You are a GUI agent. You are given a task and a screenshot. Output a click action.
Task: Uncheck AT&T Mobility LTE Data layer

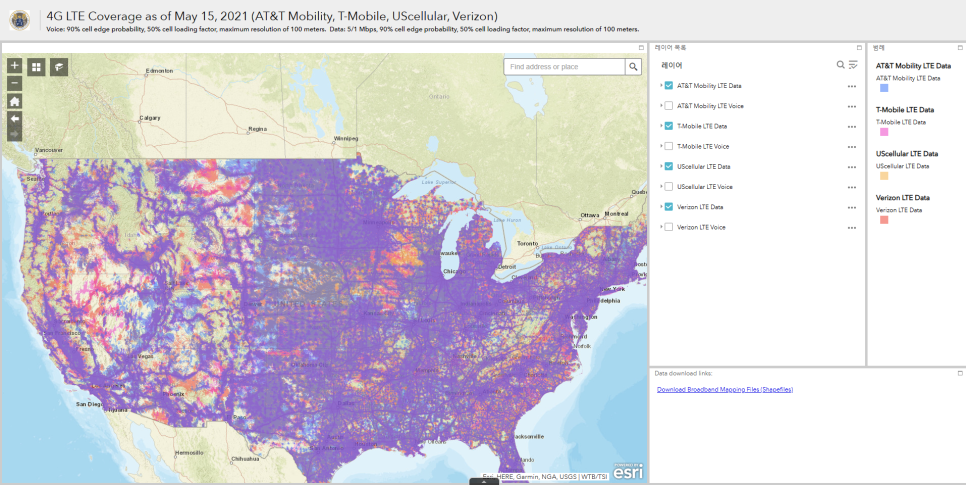[x=668, y=86]
